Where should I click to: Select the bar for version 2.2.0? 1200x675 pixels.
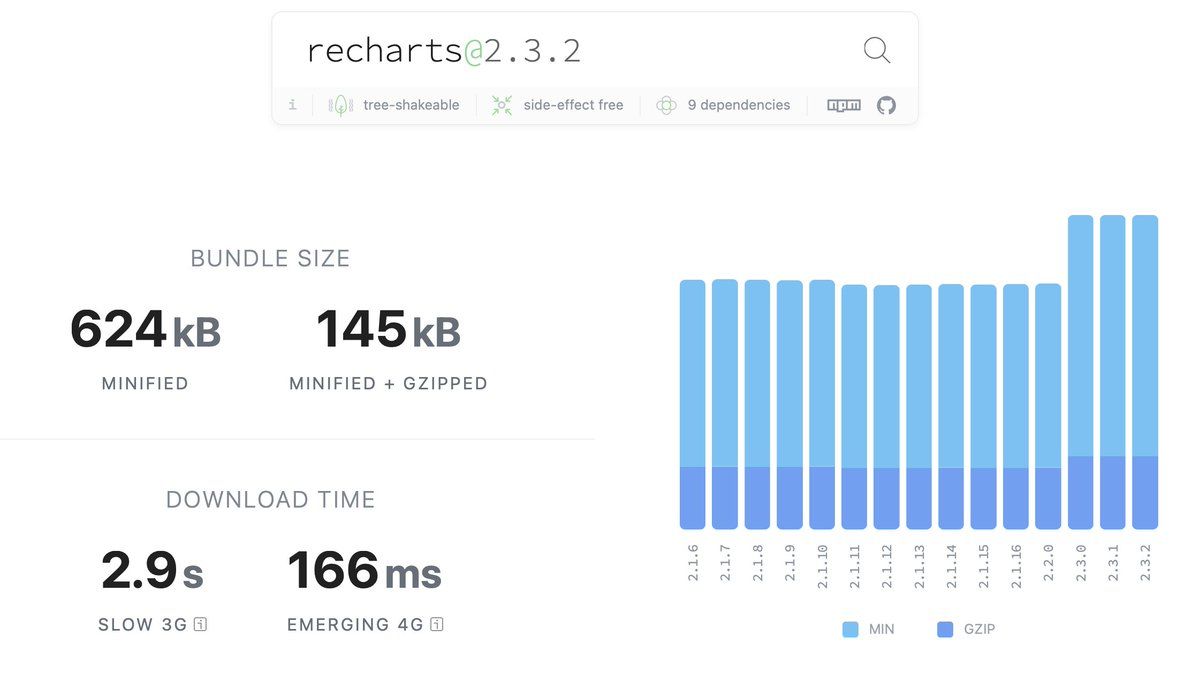(1048, 406)
